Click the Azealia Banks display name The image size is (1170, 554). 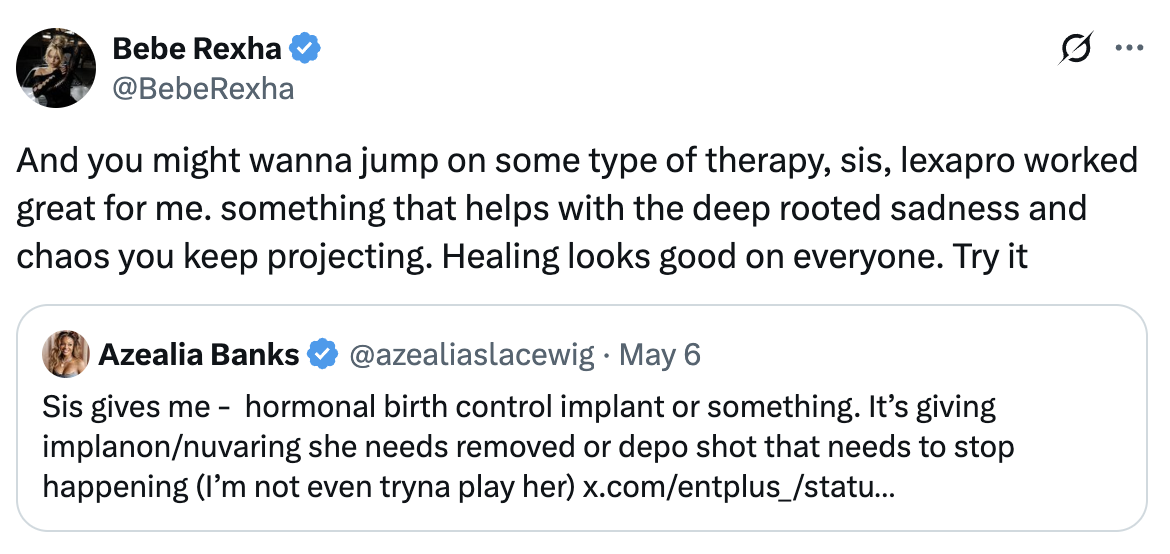point(199,354)
